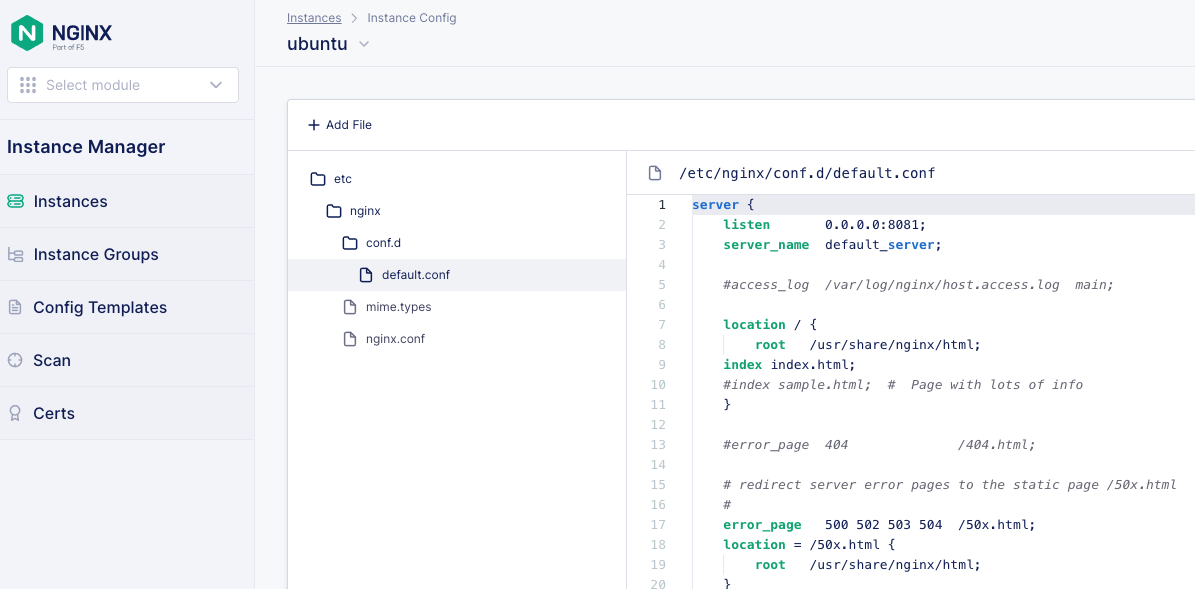The width and height of the screenshot is (1195, 589).
Task: Click the grid icon in Select module
Action: coord(28,85)
